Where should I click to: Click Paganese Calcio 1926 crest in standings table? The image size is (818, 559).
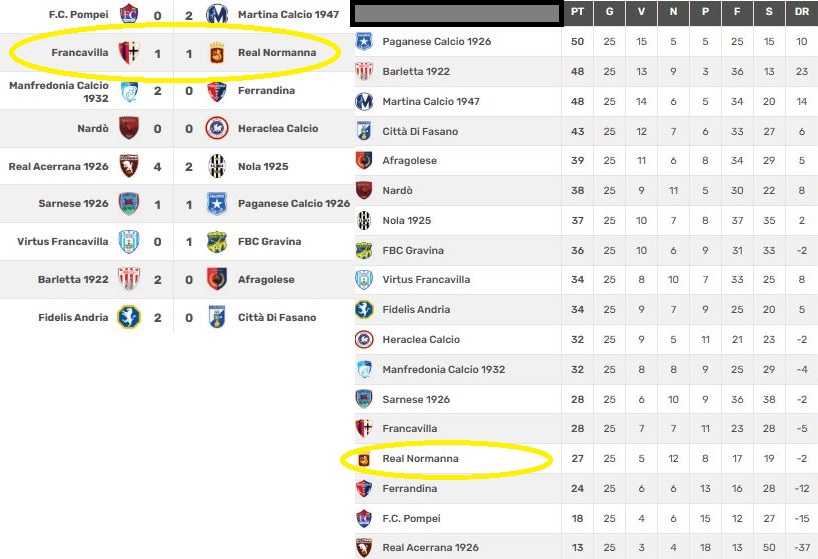(364, 42)
